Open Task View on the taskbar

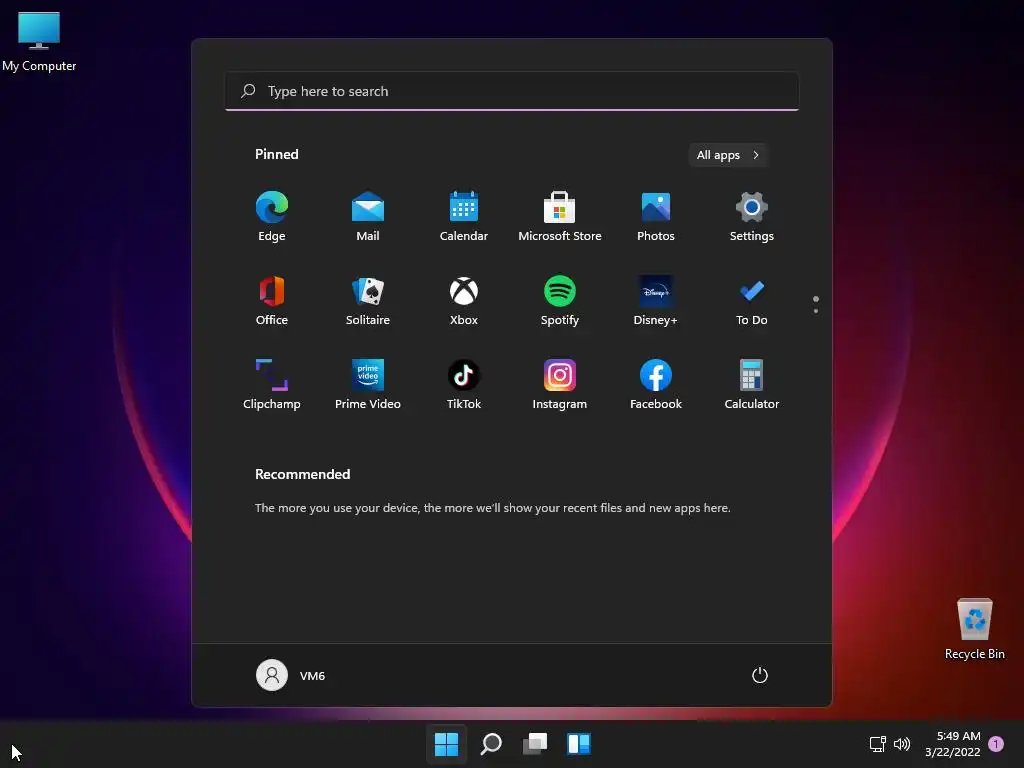tap(535, 743)
